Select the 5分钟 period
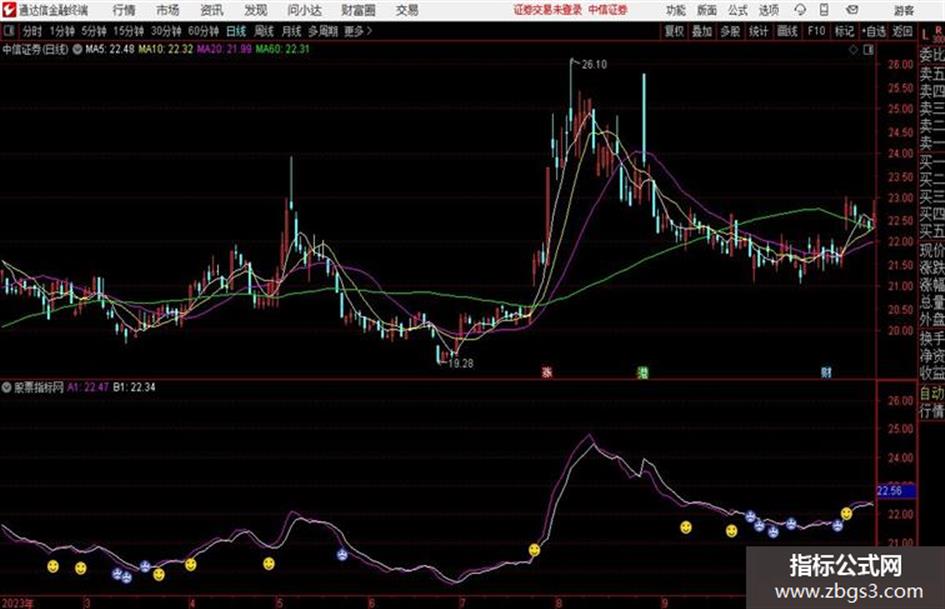 [x=93, y=31]
